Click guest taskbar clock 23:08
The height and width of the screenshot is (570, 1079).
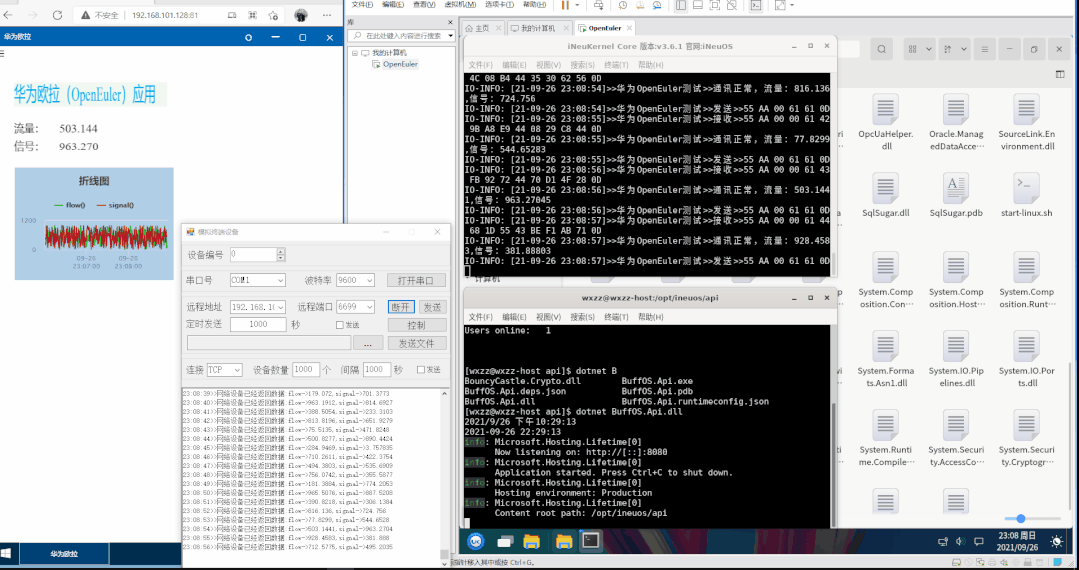click(1018, 541)
